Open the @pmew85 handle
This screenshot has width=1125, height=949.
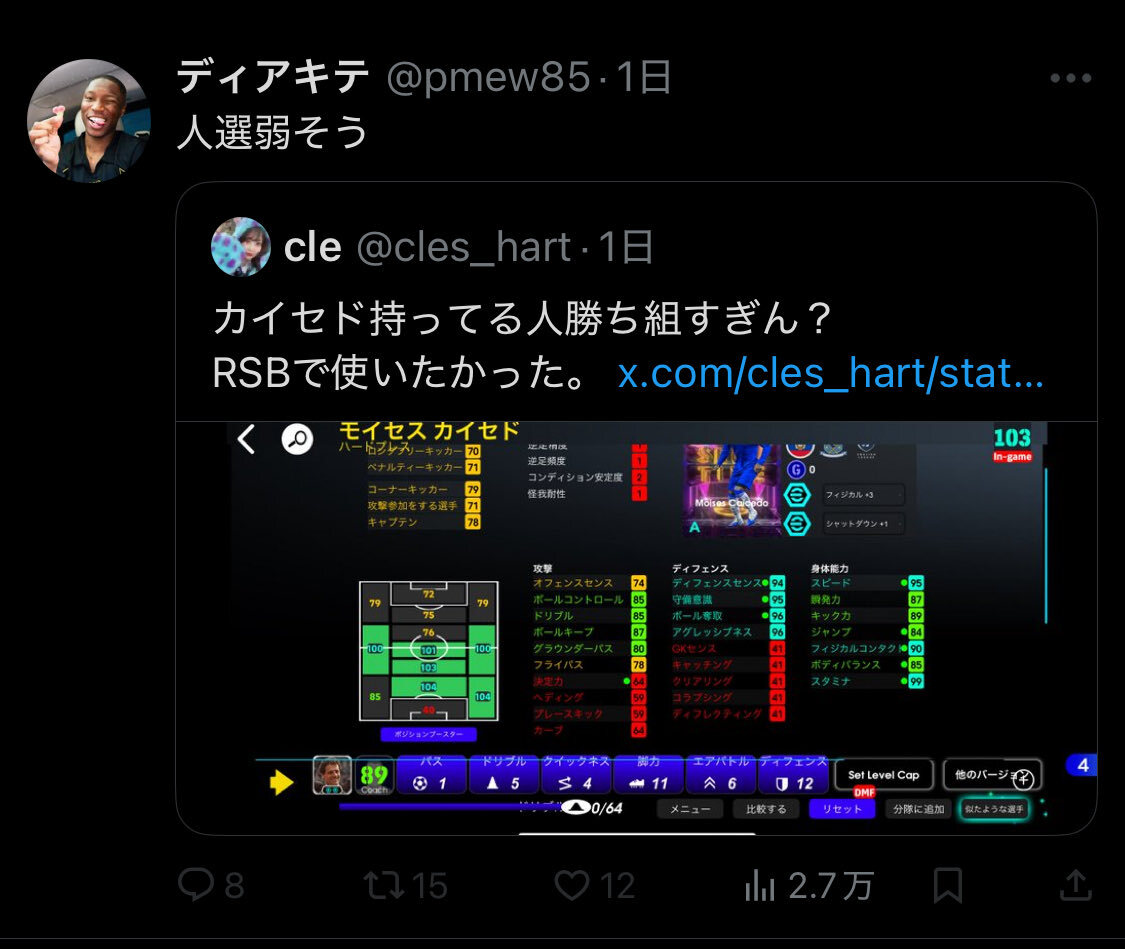pos(489,77)
